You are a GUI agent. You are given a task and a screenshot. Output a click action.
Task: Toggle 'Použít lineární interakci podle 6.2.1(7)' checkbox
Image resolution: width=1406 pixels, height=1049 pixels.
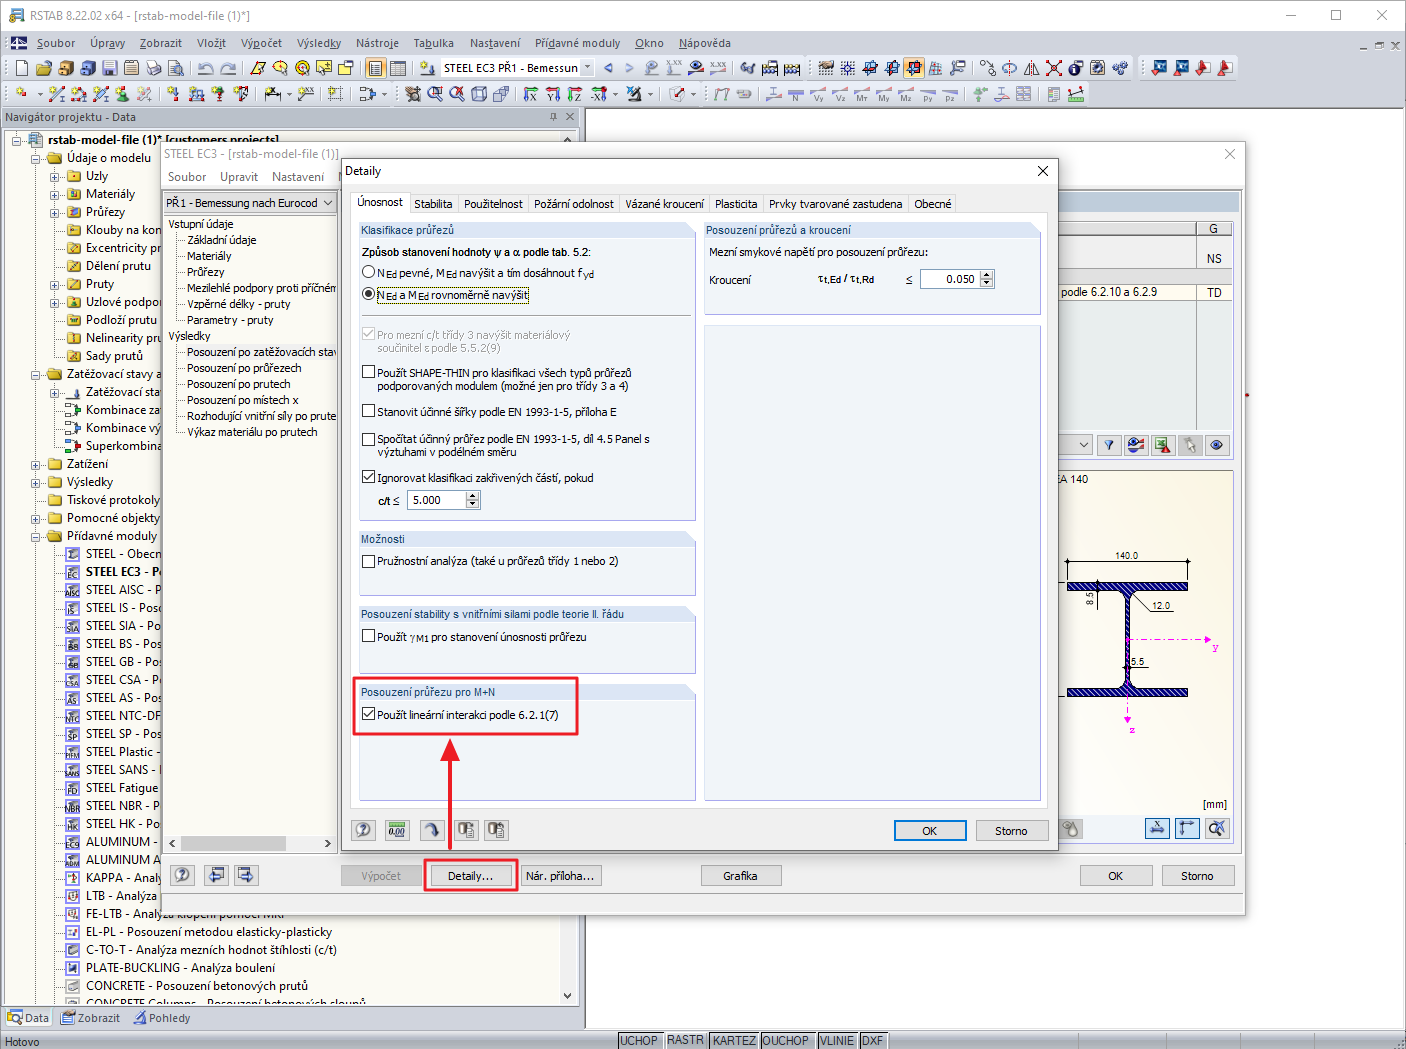click(369, 714)
